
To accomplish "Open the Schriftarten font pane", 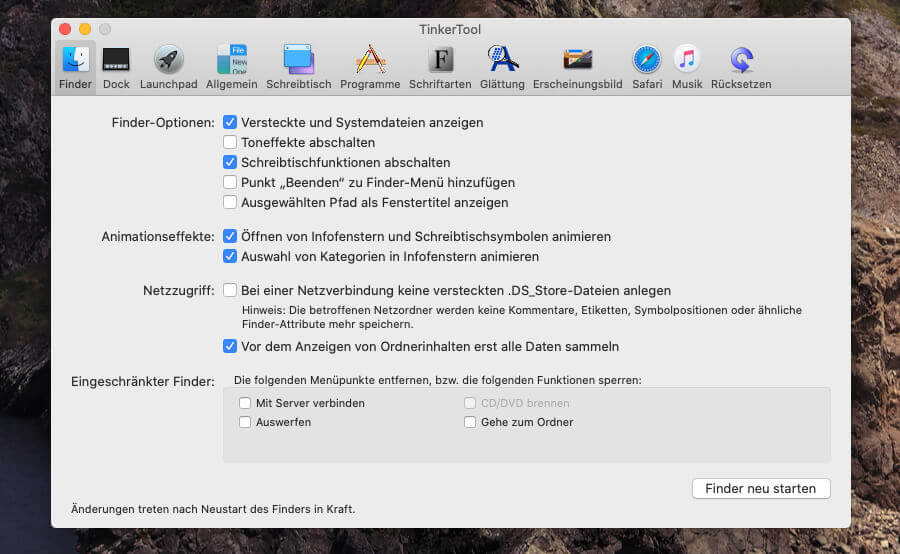I will tap(440, 67).
